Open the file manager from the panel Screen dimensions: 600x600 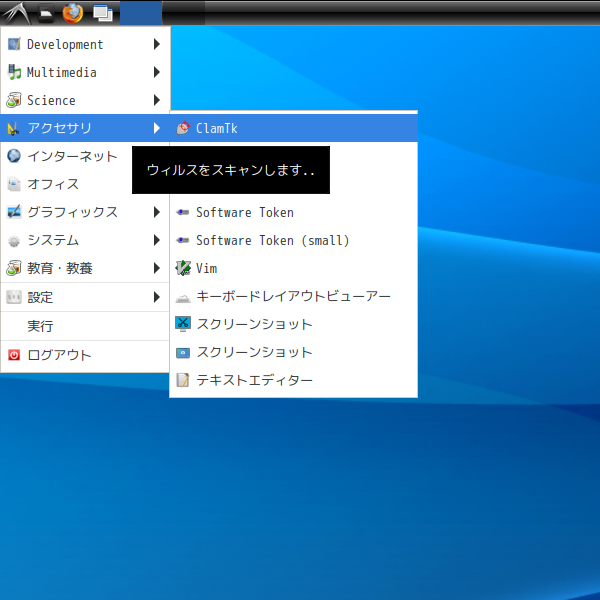click(x=46, y=13)
